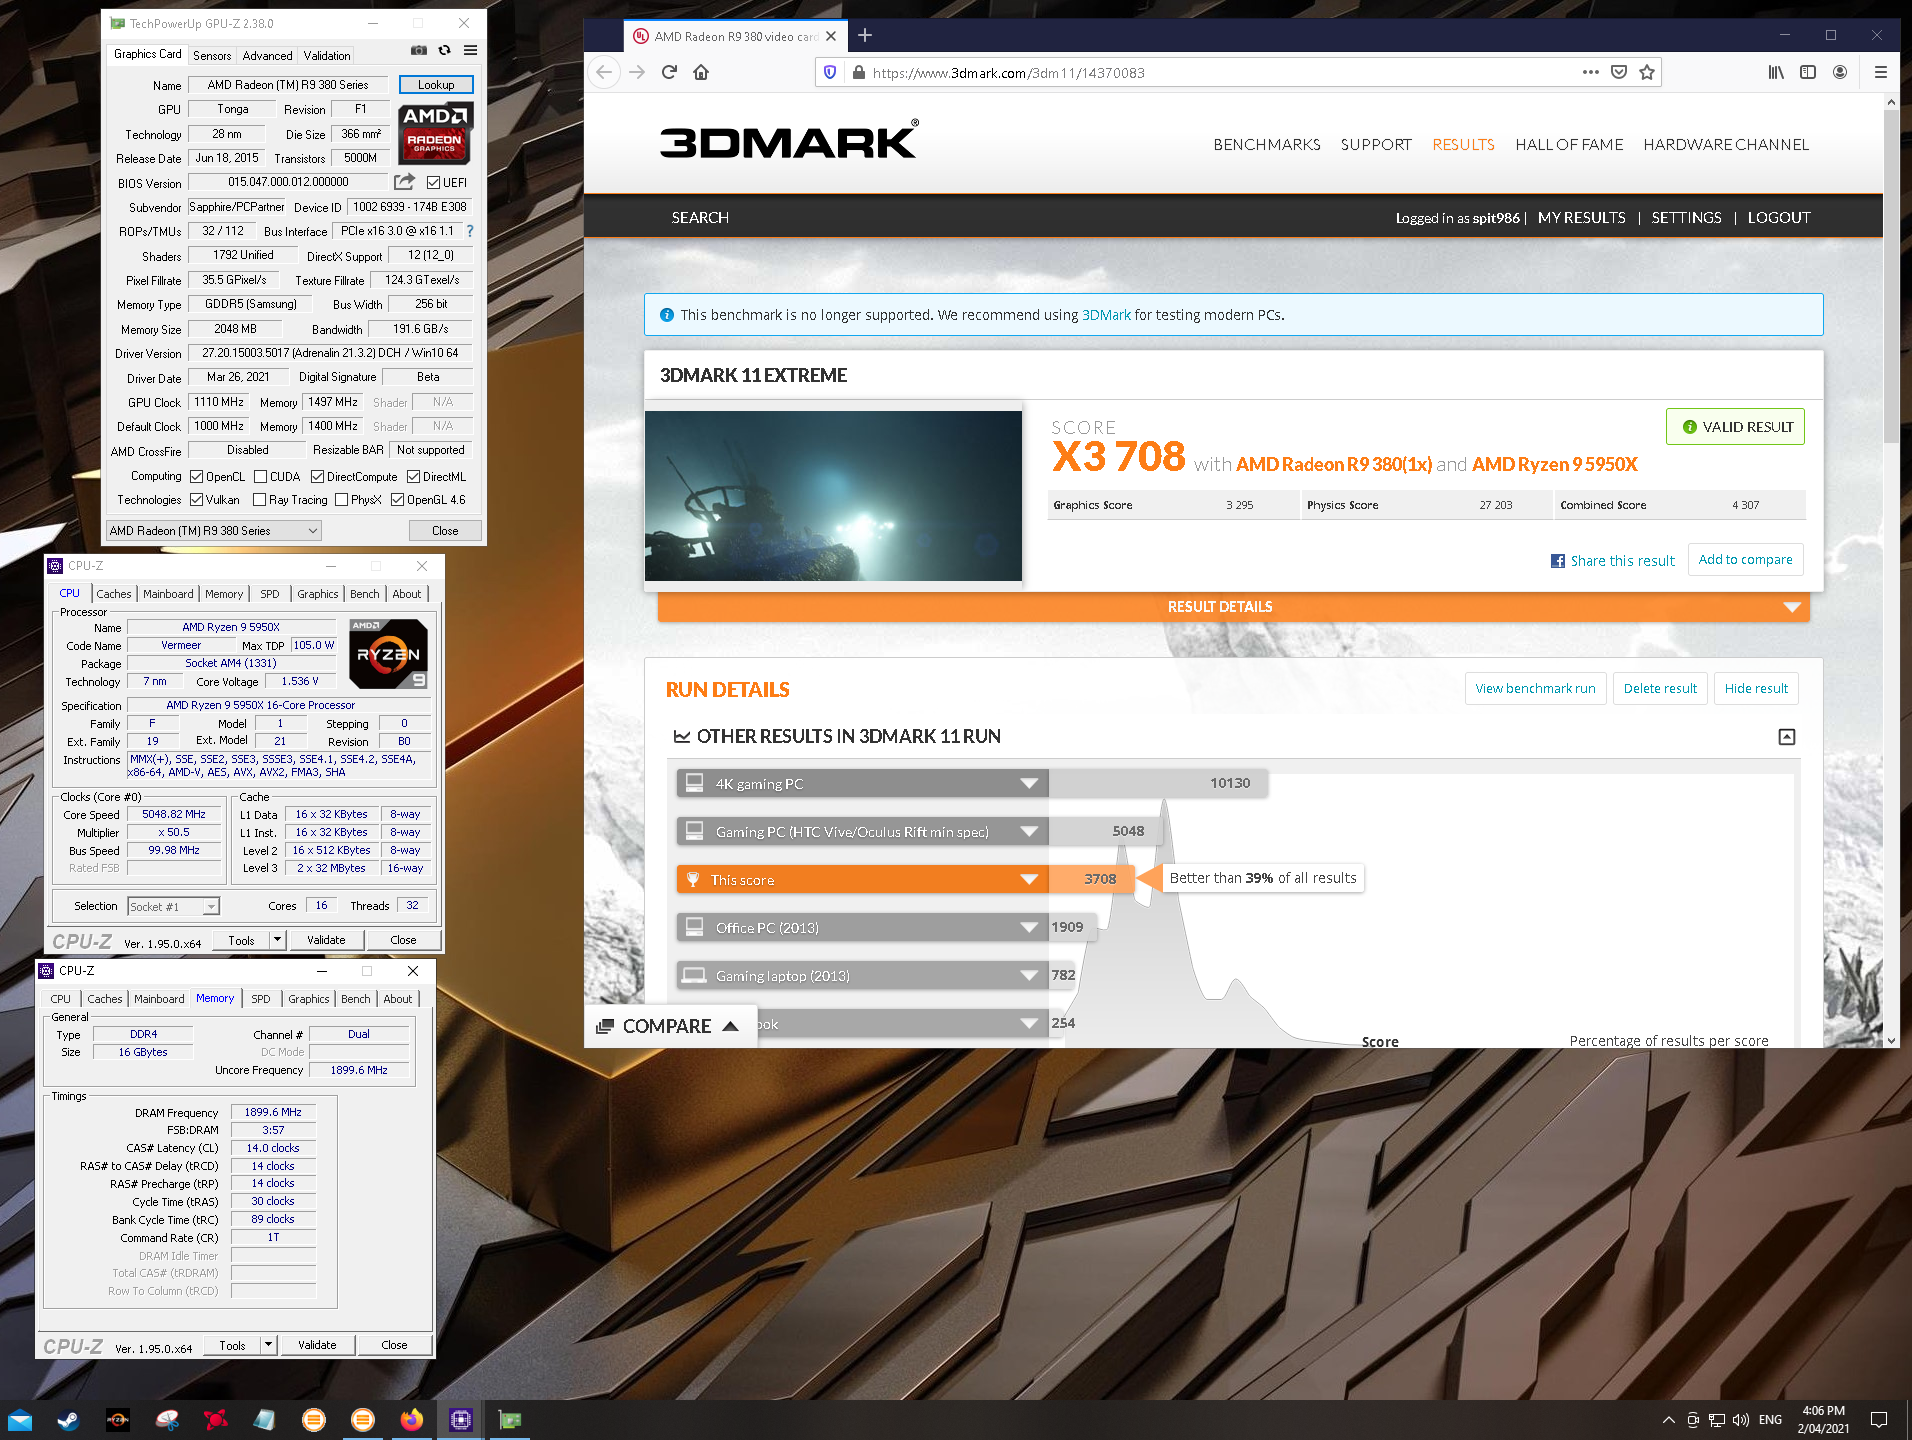Open the Tools dropdown arrow in CPU-Z CPU window
This screenshot has width=1912, height=1440.
pyautogui.click(x=277, y=939)
